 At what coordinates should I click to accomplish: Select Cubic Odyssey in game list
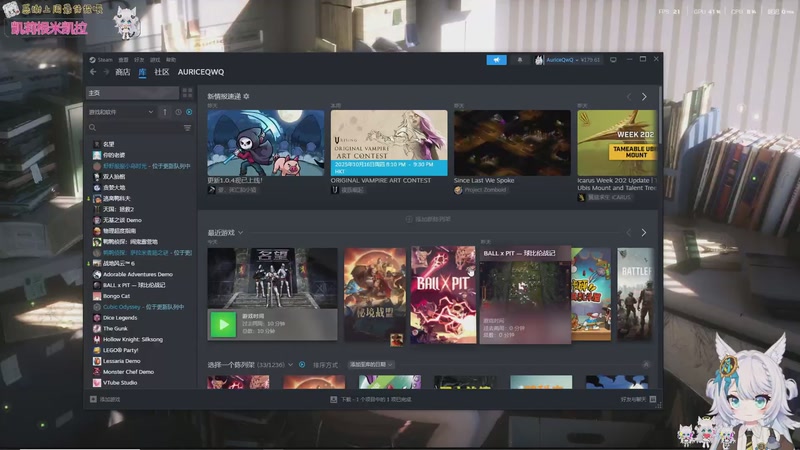(143, 307)
